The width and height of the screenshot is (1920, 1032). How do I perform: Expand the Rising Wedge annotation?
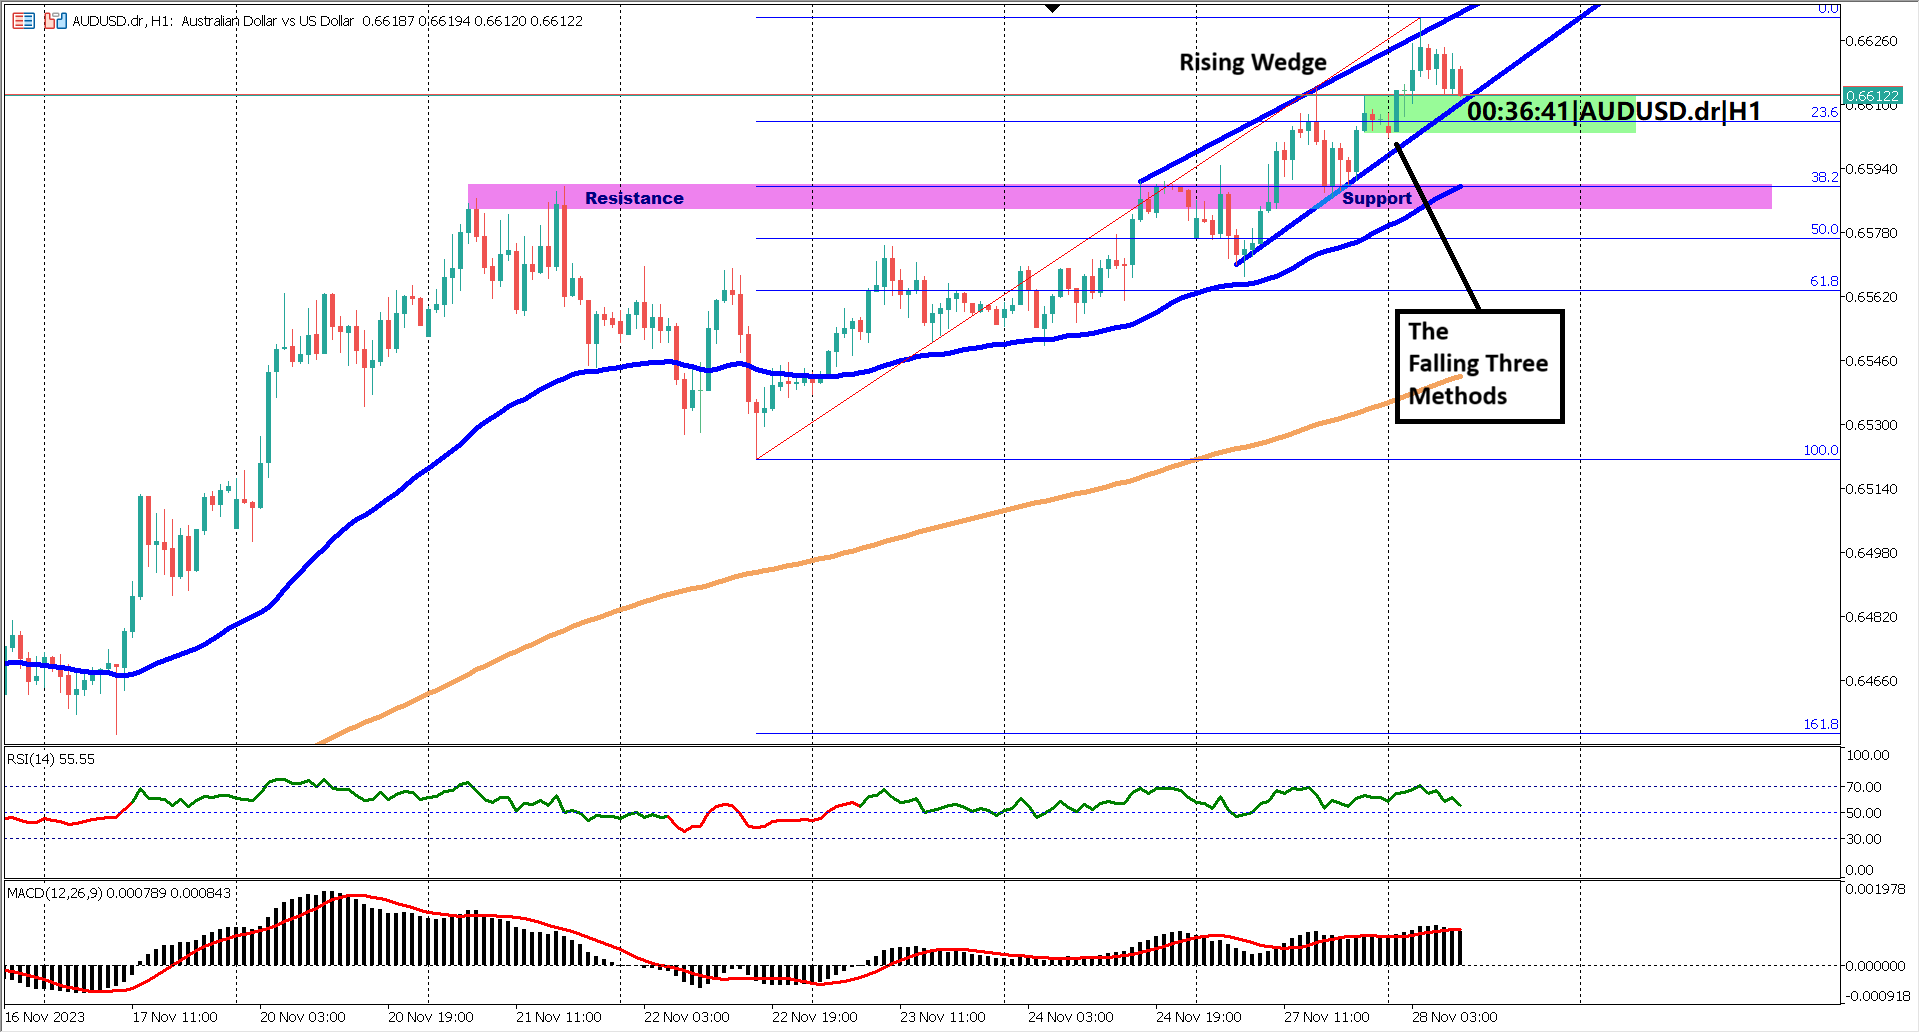coord(1253,62)
